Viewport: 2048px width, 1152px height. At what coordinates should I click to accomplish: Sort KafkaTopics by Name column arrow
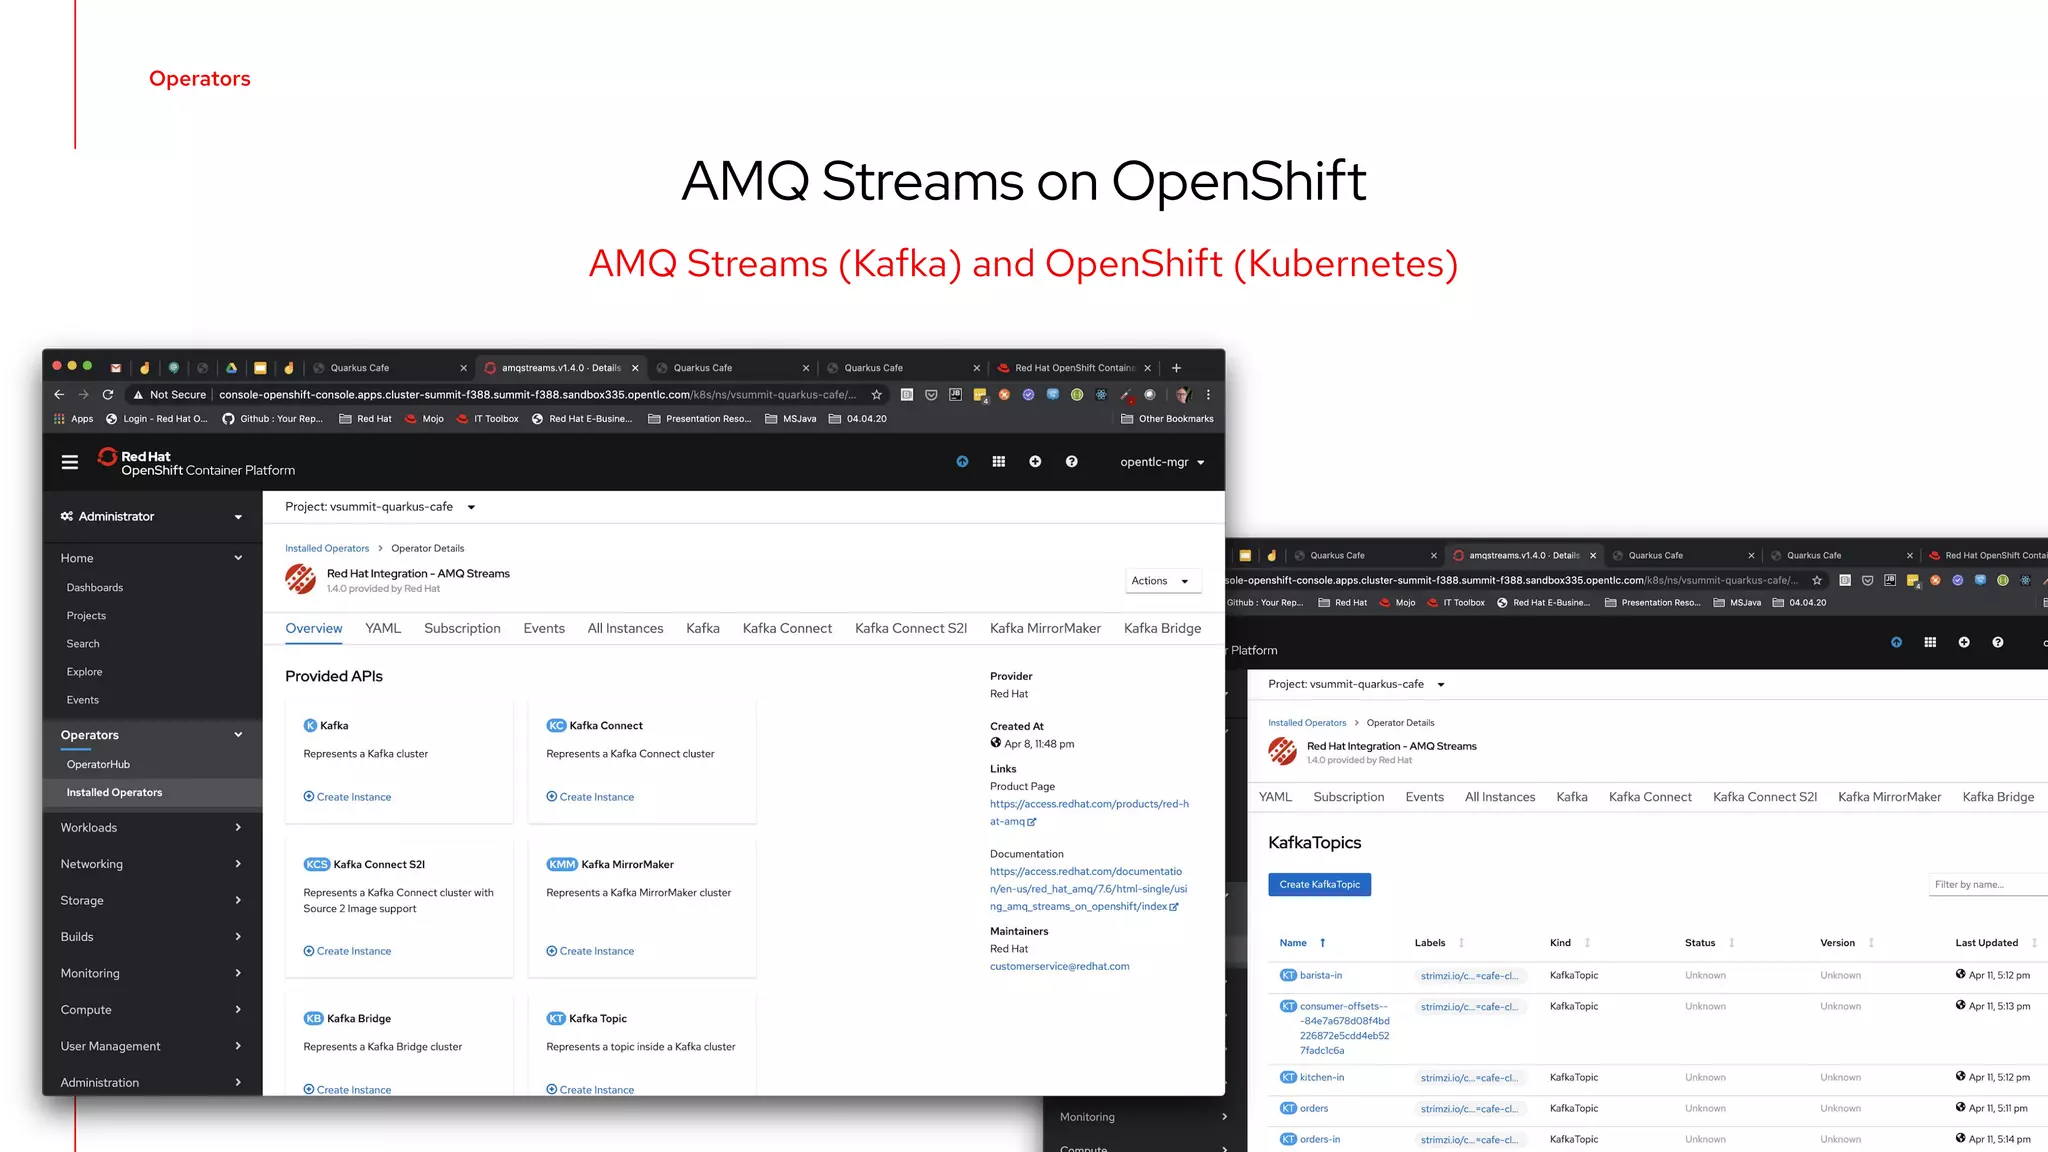coord(1322,943)
